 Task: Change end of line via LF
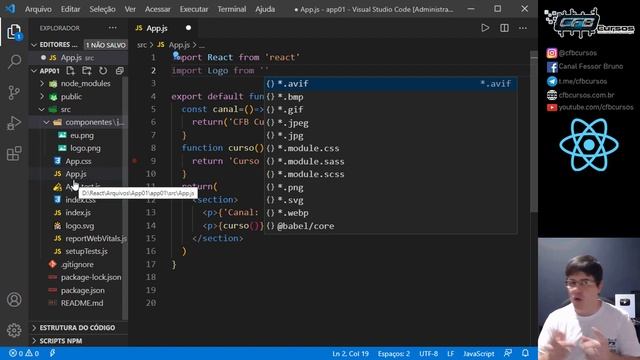[451, 353]
